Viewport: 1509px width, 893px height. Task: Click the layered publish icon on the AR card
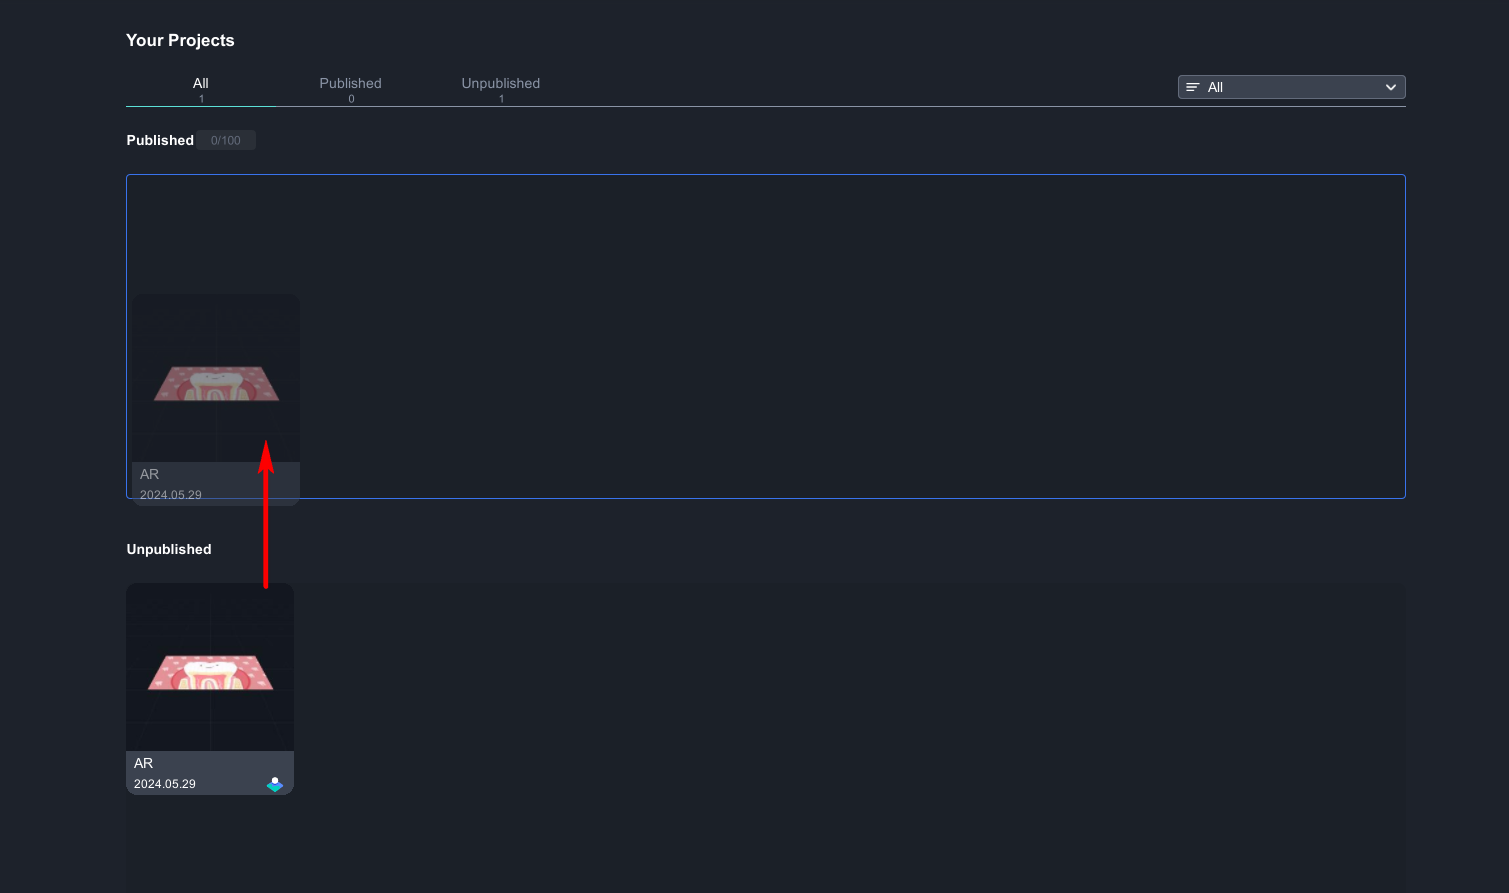[x=275, y=784]
